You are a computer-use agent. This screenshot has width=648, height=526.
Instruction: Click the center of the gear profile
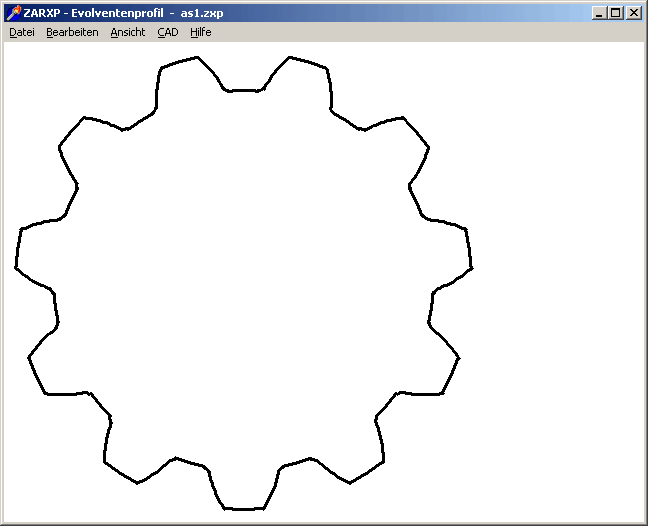[243, 282]
